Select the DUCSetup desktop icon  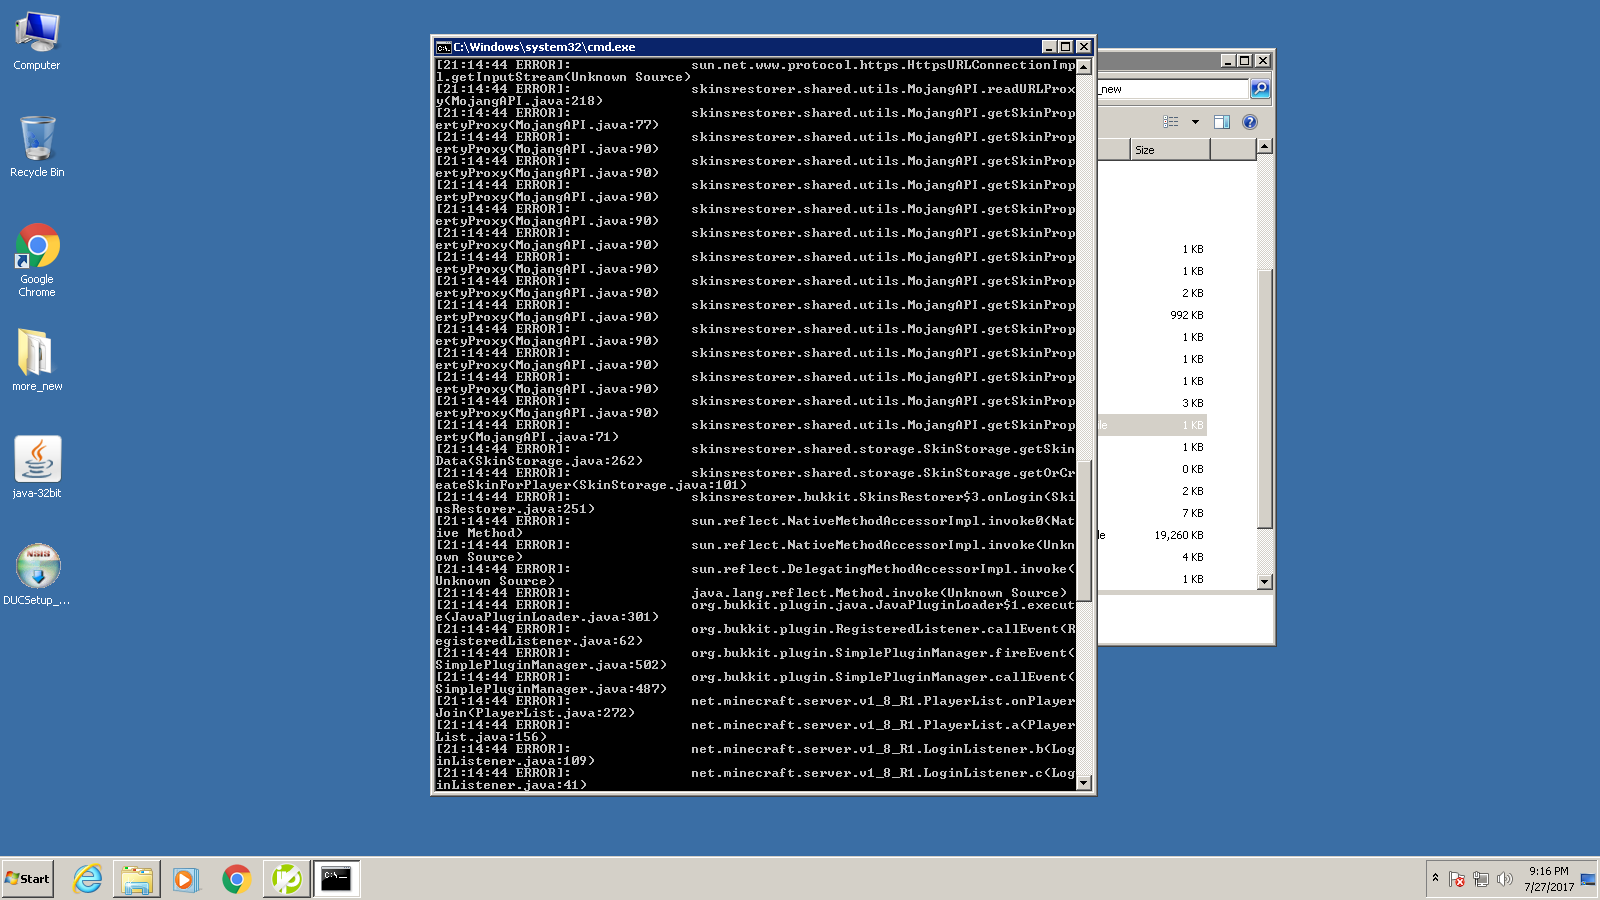37,574
